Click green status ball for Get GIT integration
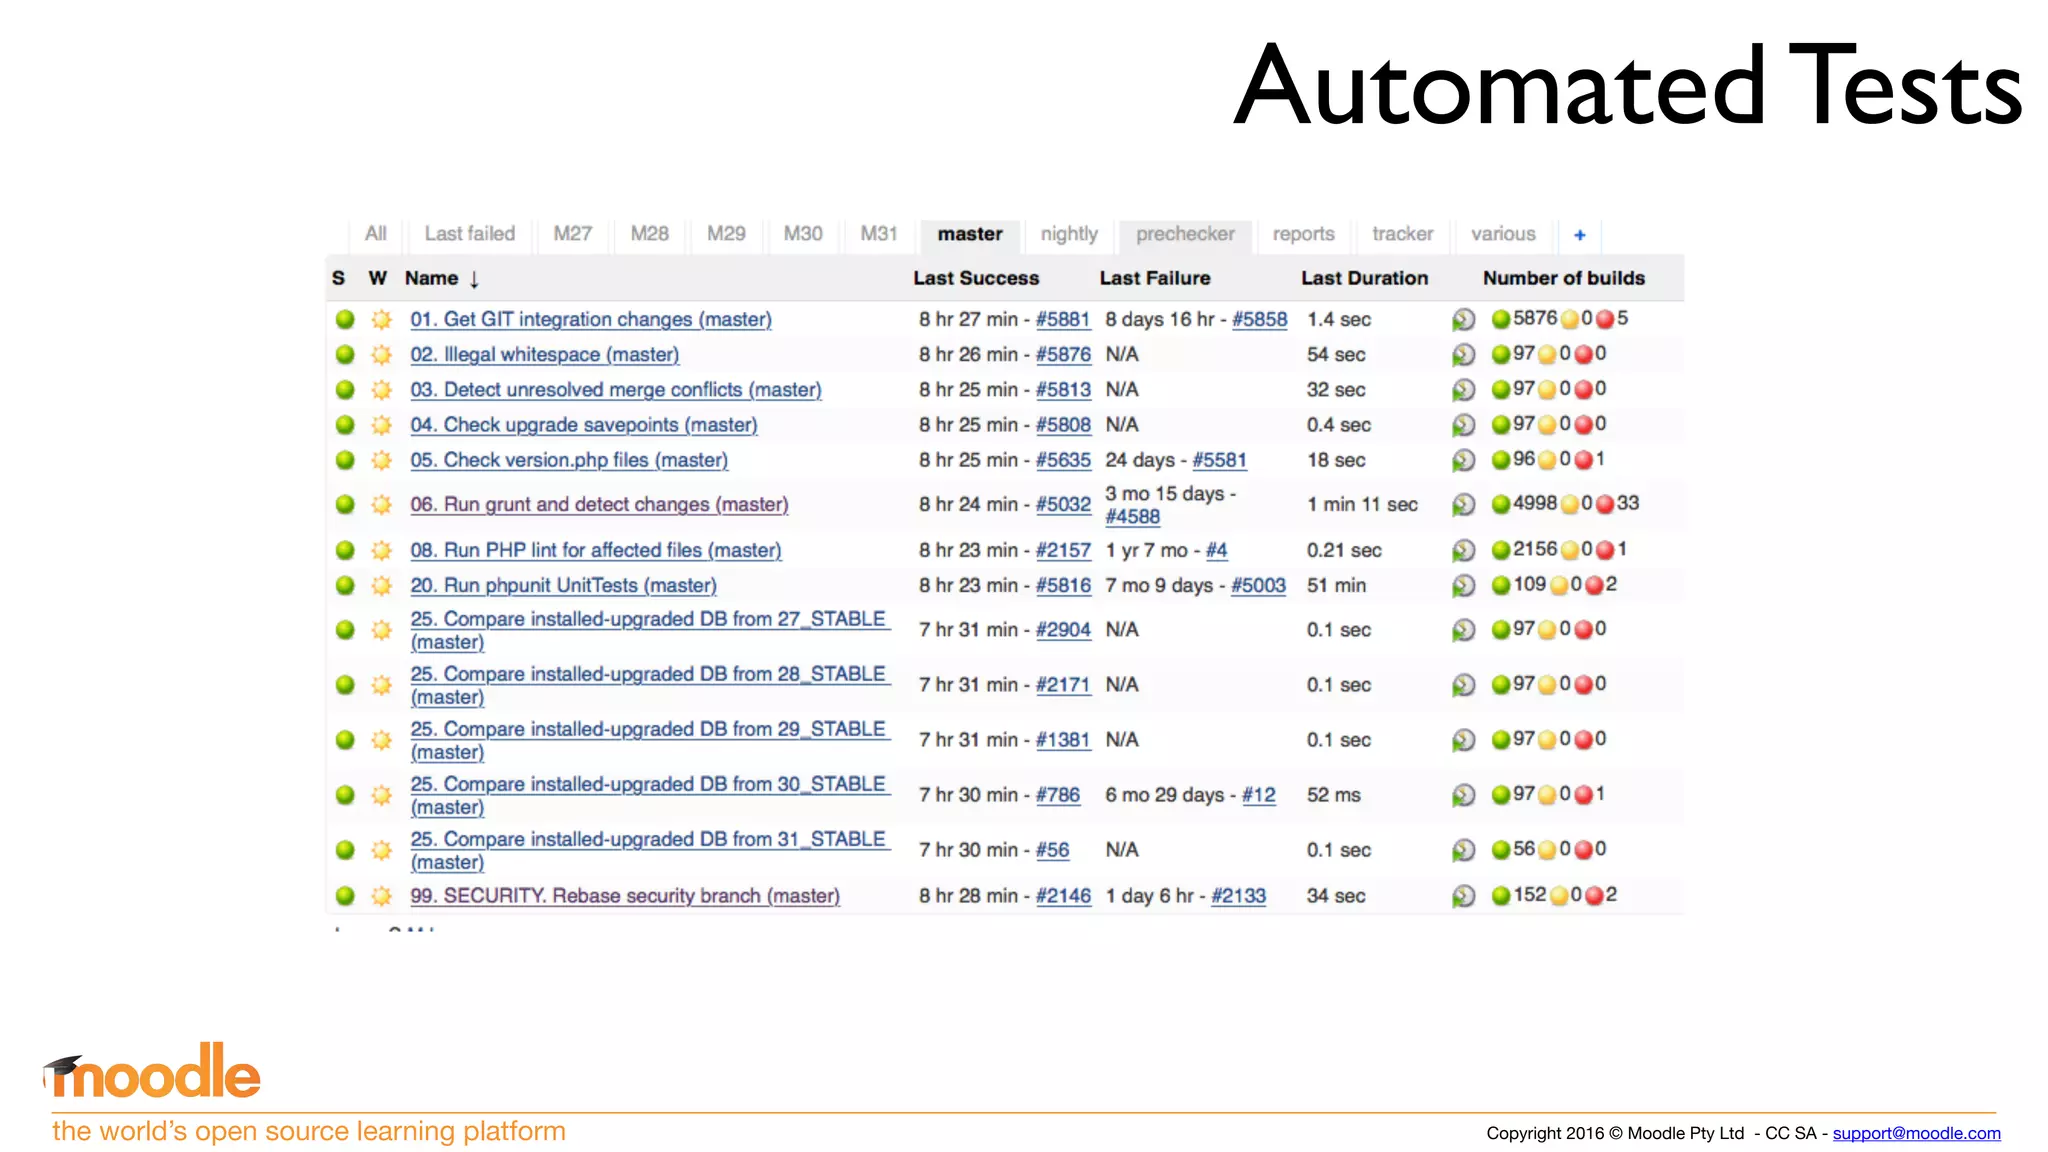The height and width of the screenshot is (1152, 2048). [x=345, y=319]
